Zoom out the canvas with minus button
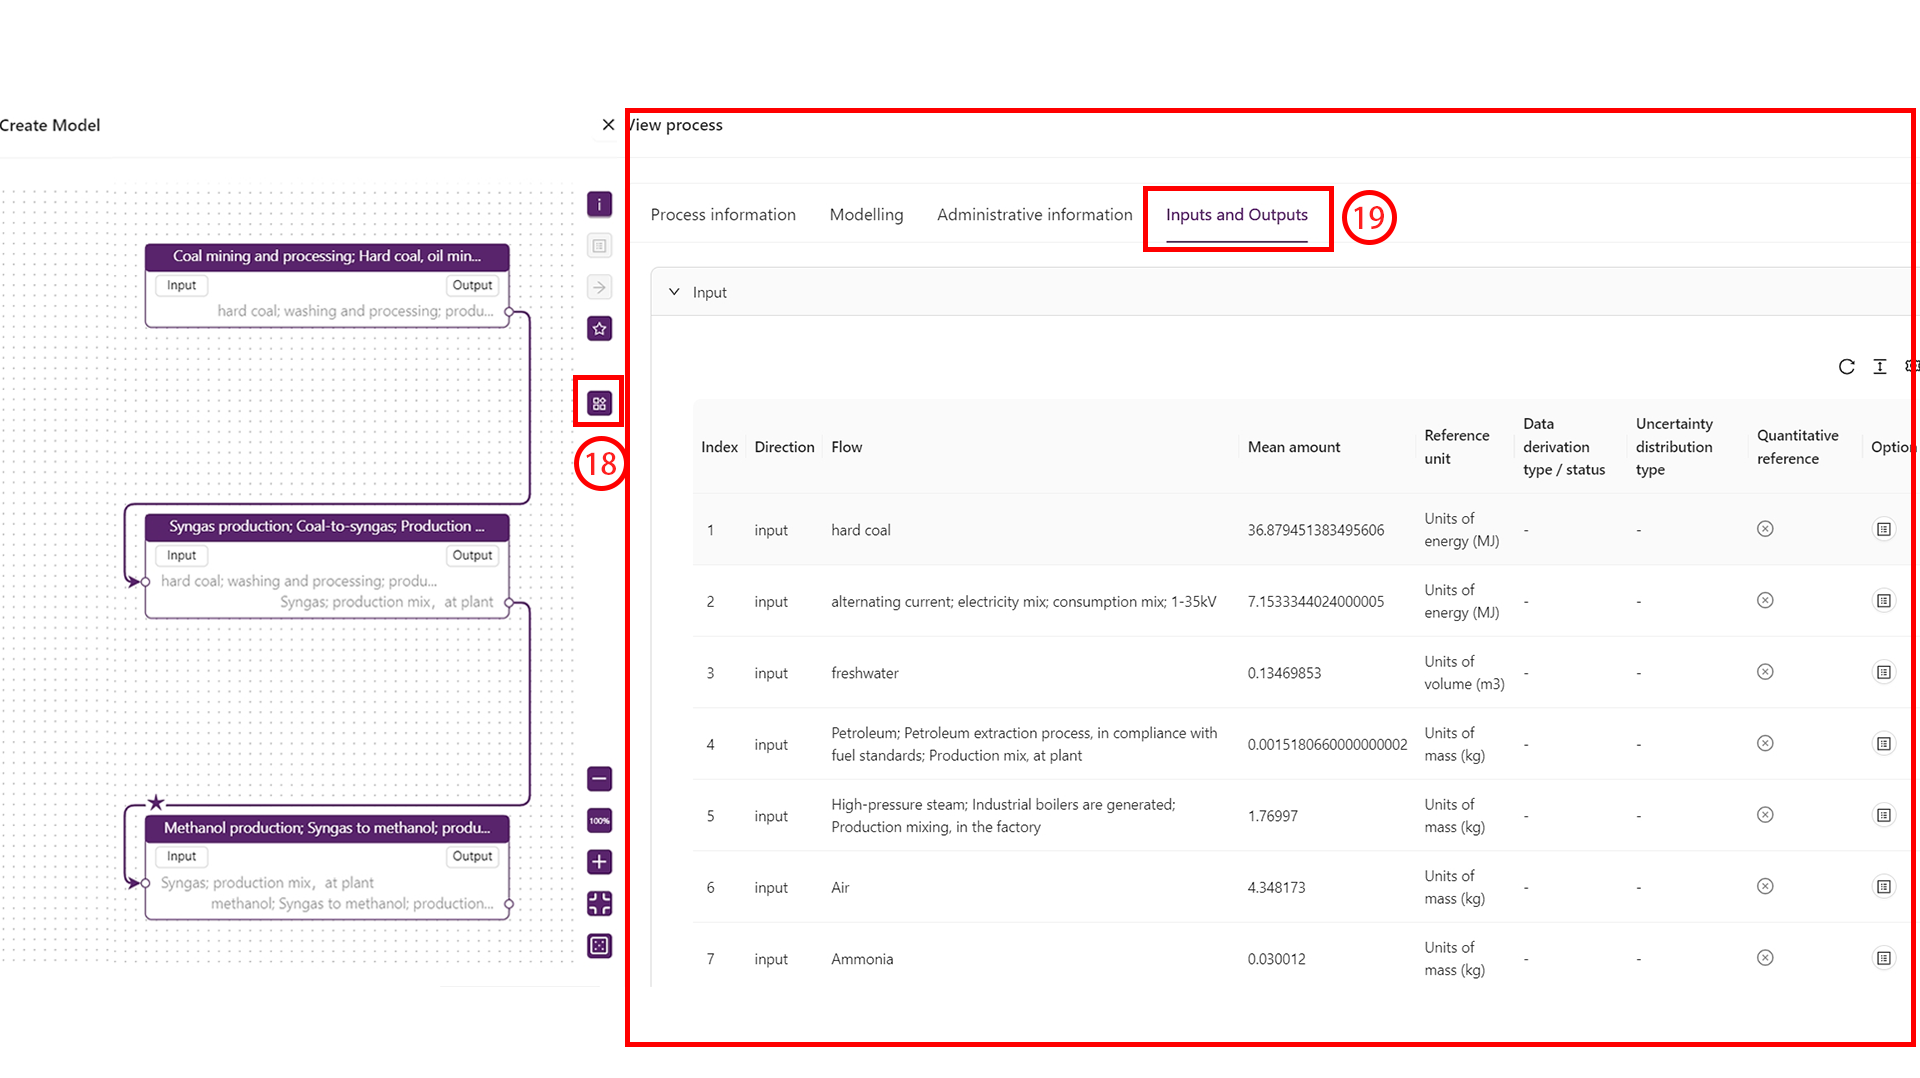Viewport: 1920px width, 1078px height. [x=599, y=779]
